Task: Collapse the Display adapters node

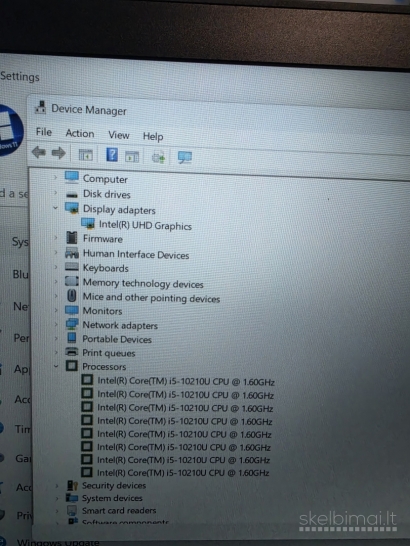Action: click(55, 208)
